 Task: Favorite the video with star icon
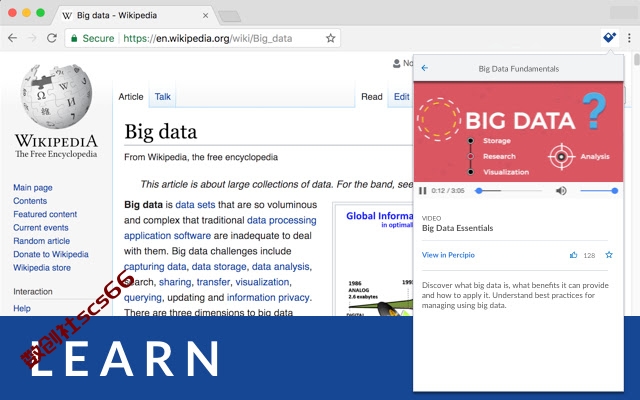[x=609, y=255]
